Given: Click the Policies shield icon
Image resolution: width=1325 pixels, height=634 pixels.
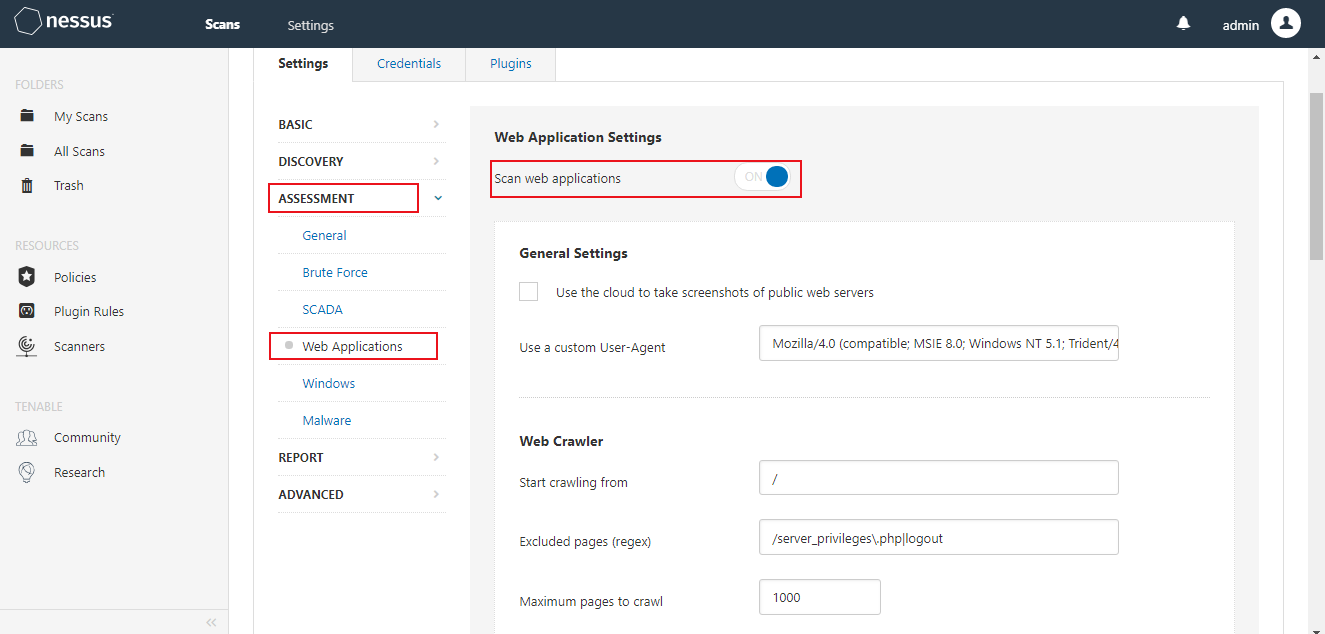Looking at the screenshot, I should coord(28,277).
